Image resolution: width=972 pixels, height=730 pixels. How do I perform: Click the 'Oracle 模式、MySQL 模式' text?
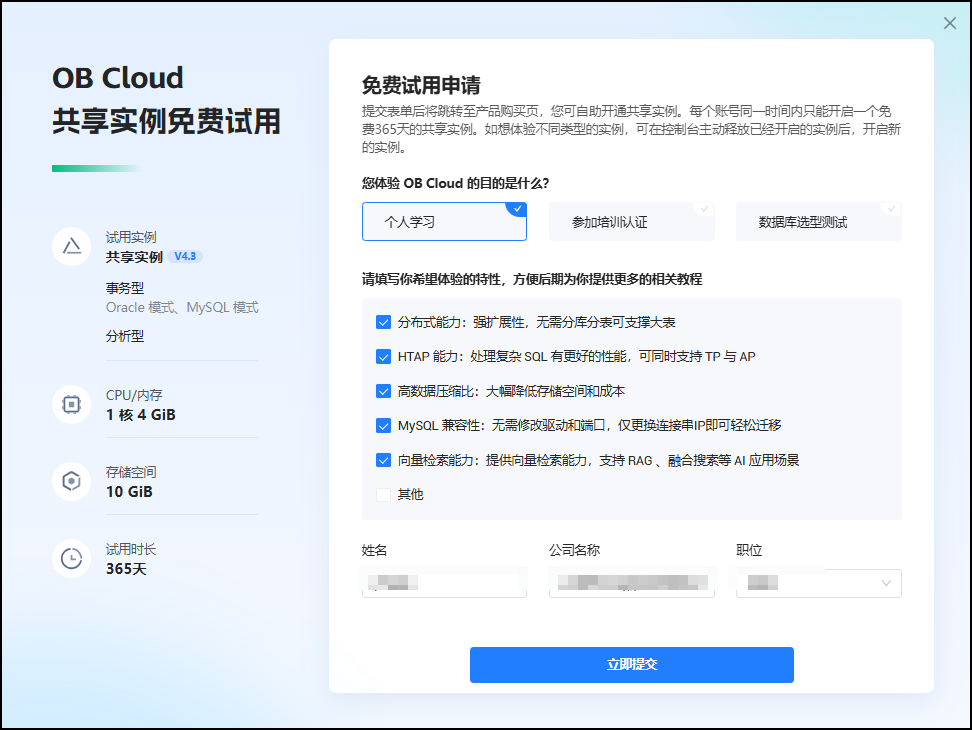pyautogui.click(x=182, y=307)
